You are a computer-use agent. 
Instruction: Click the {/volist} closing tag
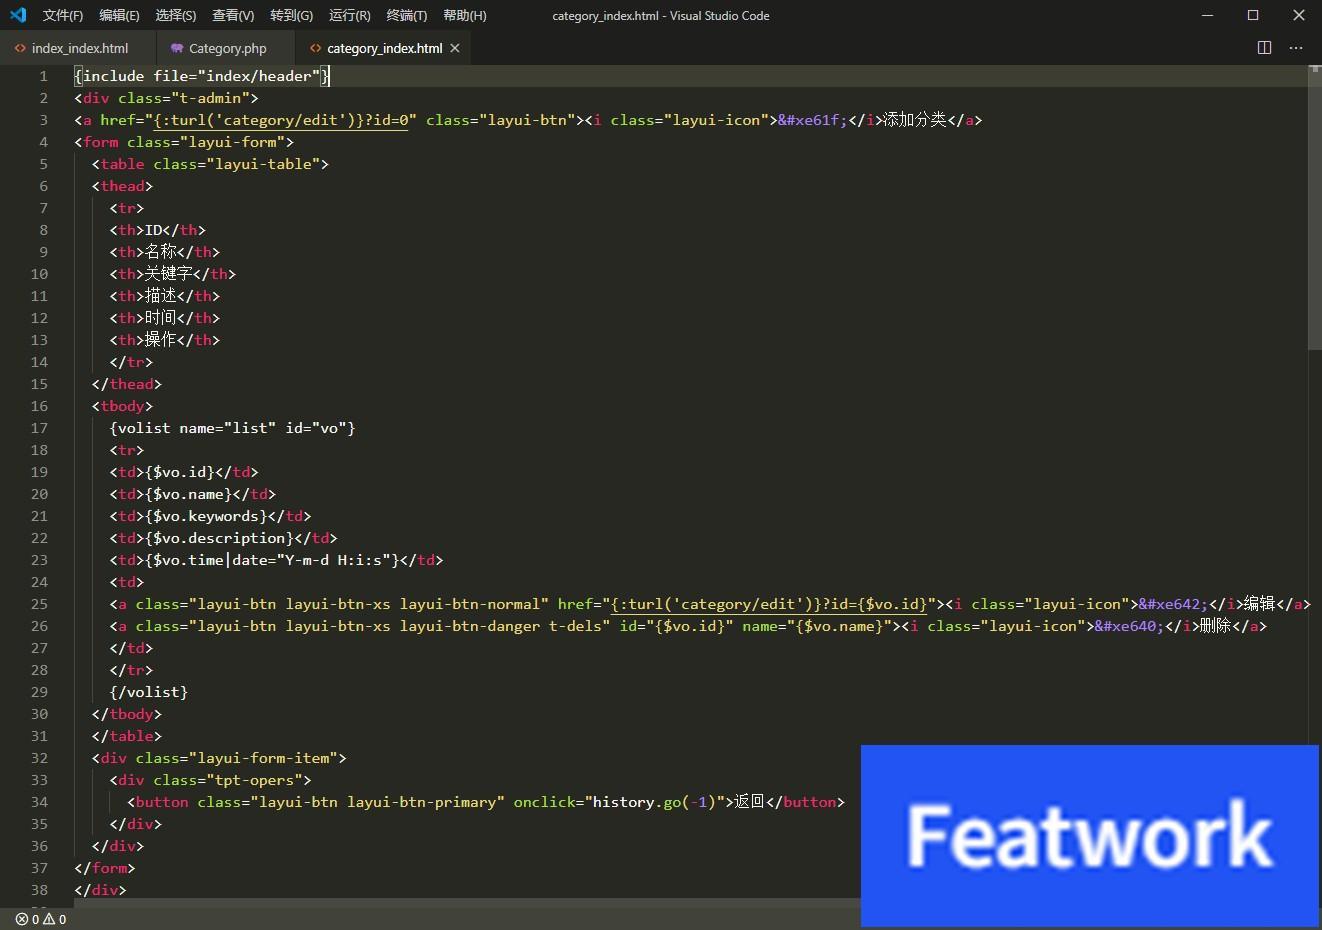tap(148, 692)
